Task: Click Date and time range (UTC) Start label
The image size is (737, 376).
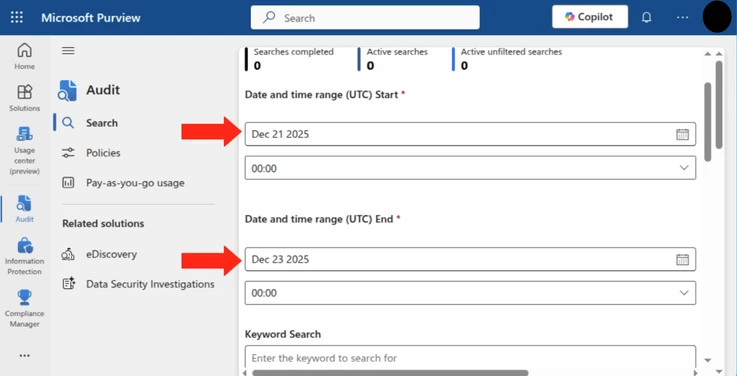Action: tap(322, 94)
